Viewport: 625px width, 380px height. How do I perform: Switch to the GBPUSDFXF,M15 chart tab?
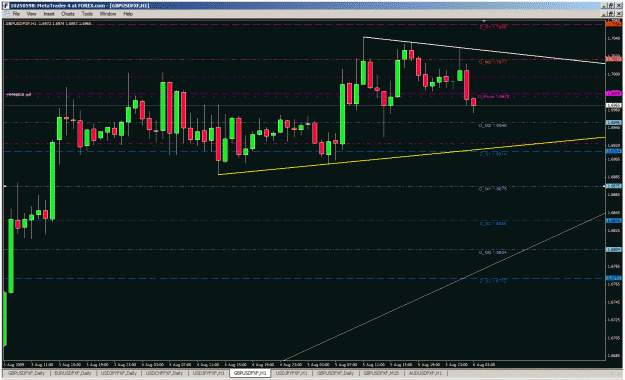(381, 373)
